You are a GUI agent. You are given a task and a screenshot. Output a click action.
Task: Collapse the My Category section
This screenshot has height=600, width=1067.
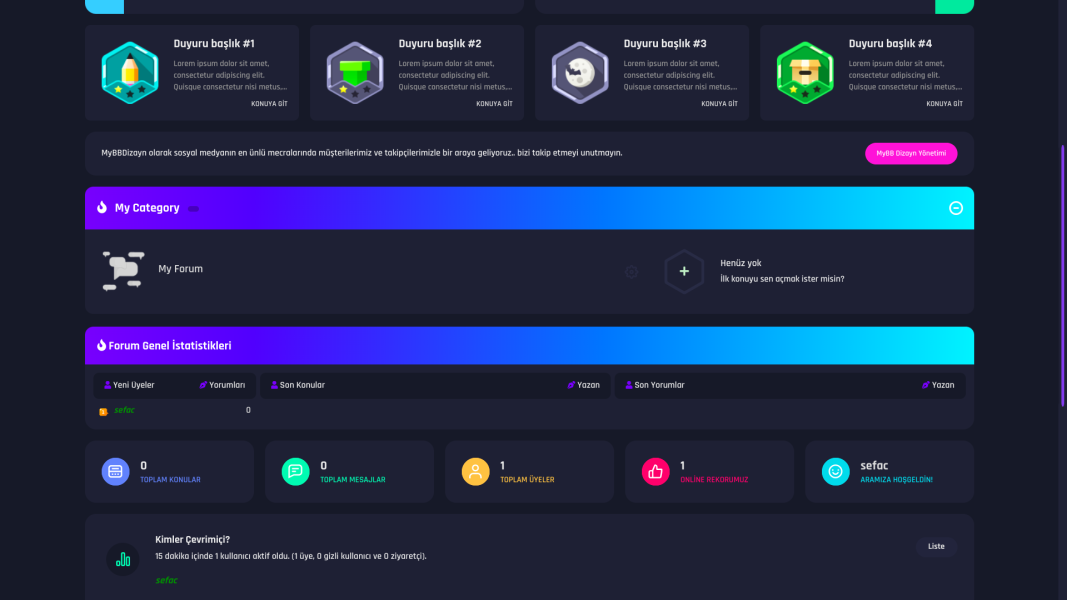click(x=955, y=208)
